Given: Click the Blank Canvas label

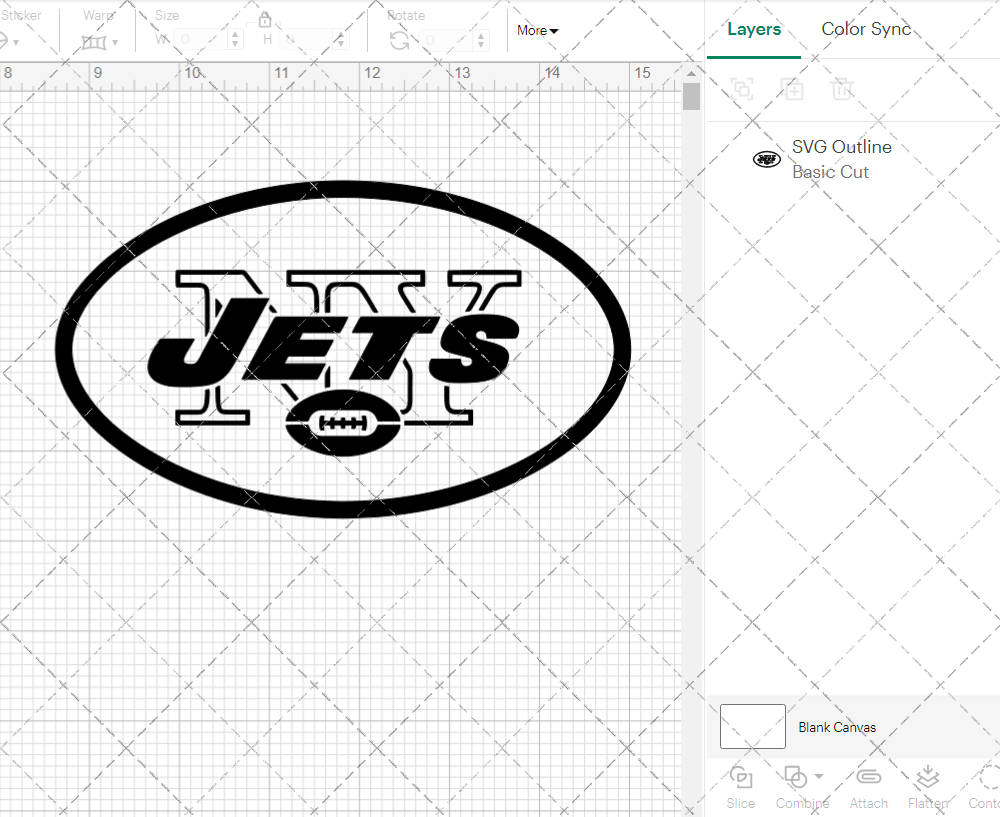Looking at the screenshot, I should tap(837, 727).
